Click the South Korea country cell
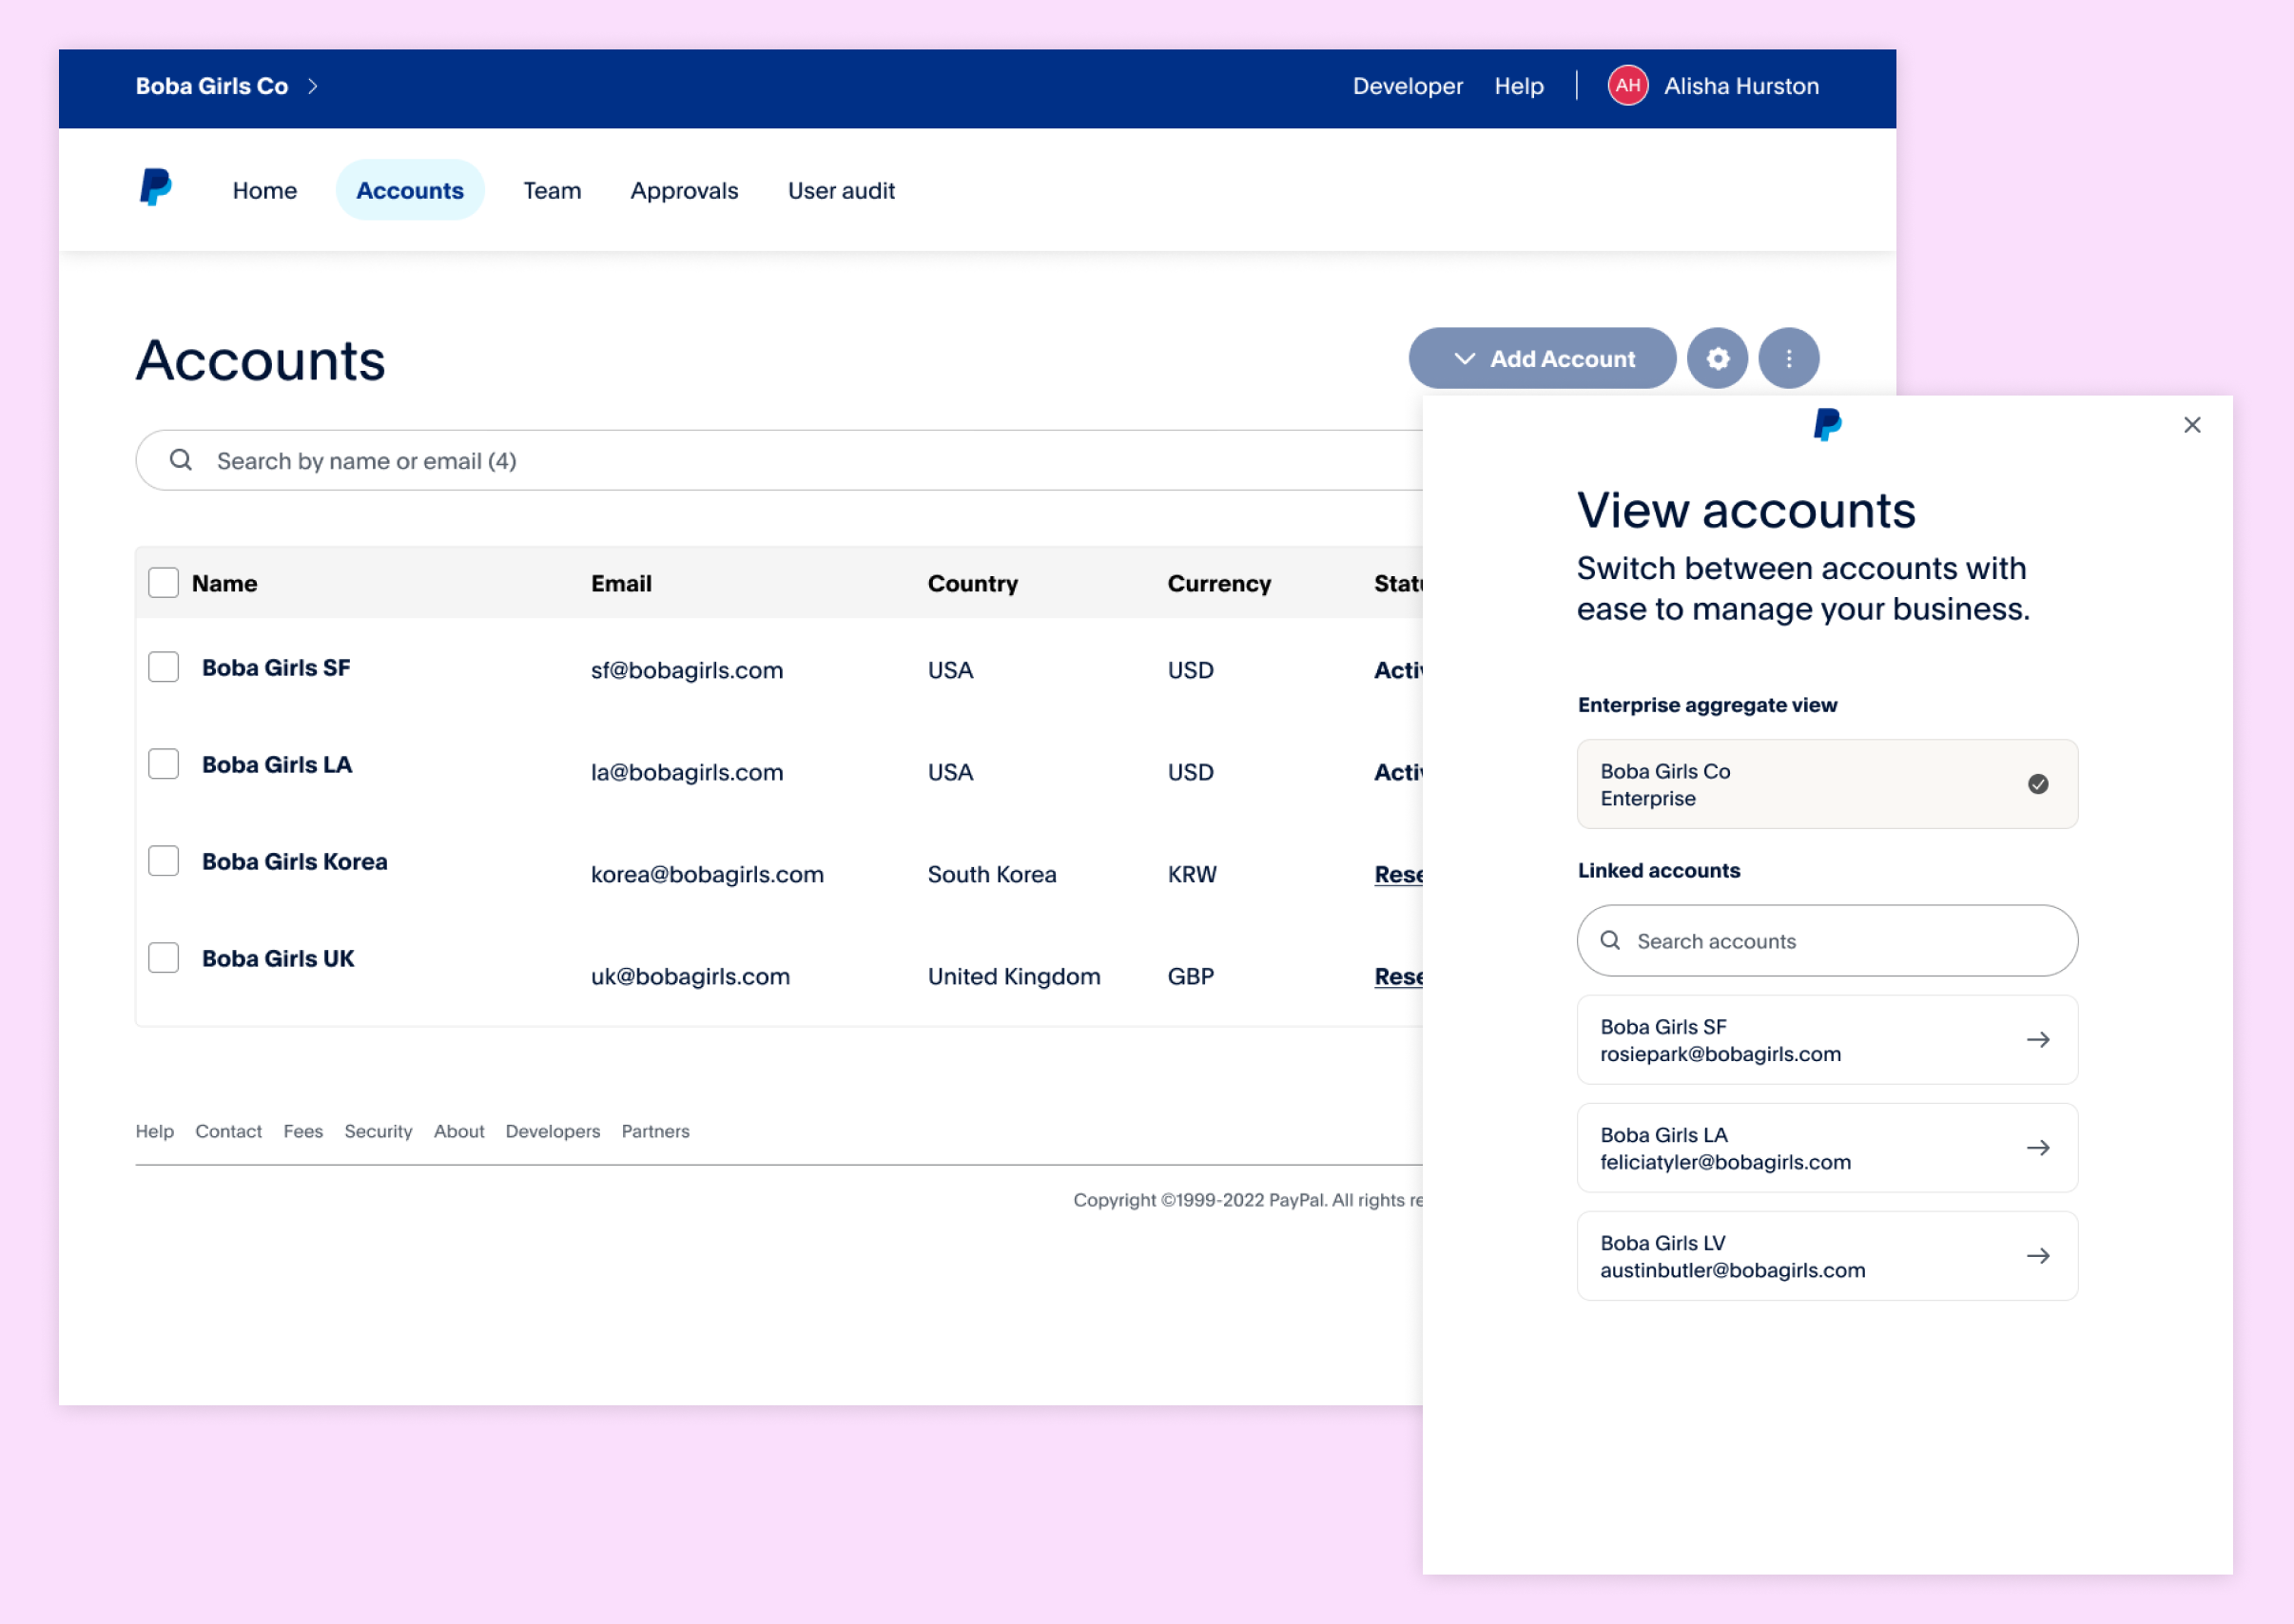The image size is (2294, 1624). 992,874
